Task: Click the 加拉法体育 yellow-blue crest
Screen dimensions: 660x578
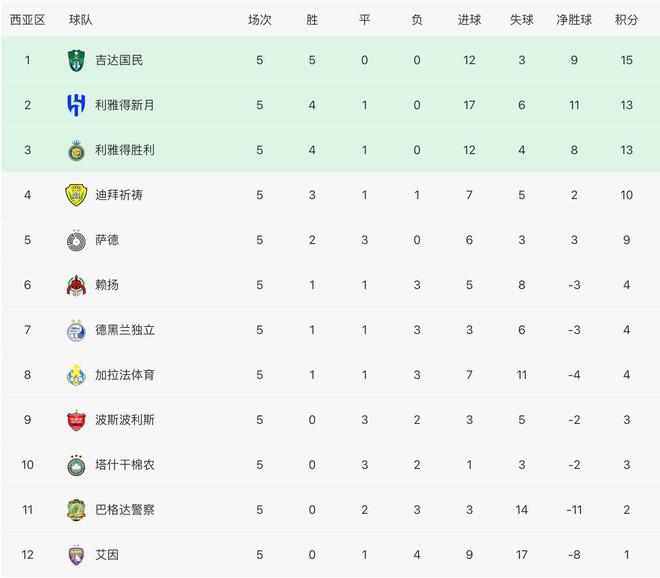Action: [76, 375]
